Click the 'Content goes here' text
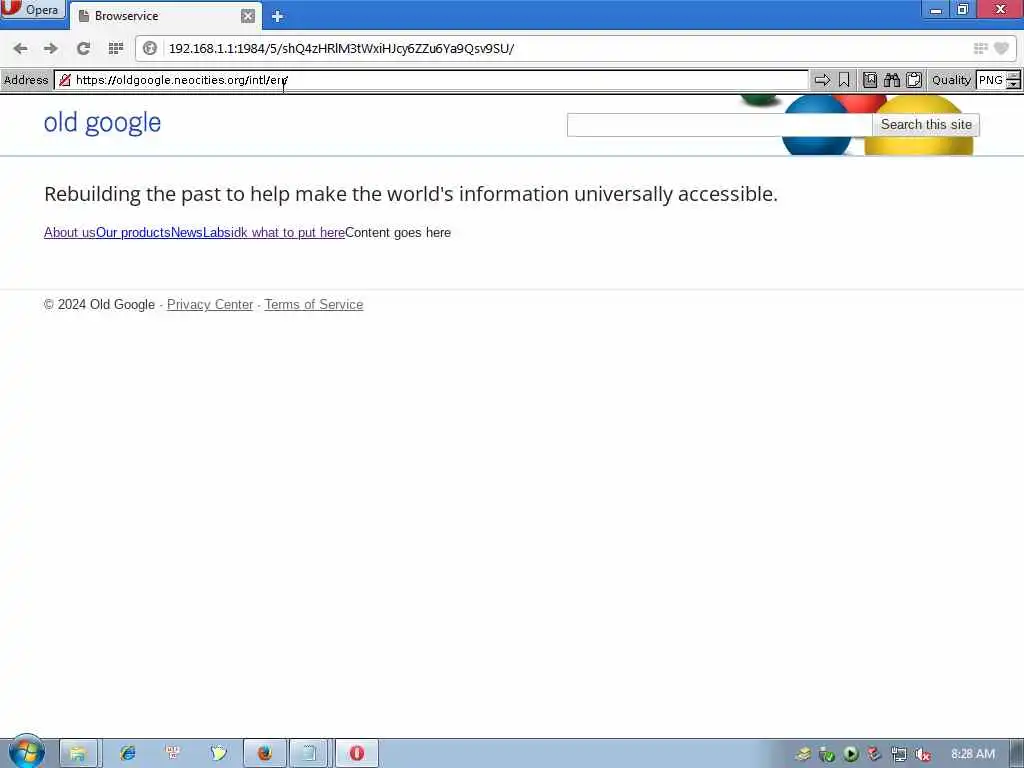 tap(398, 232)
